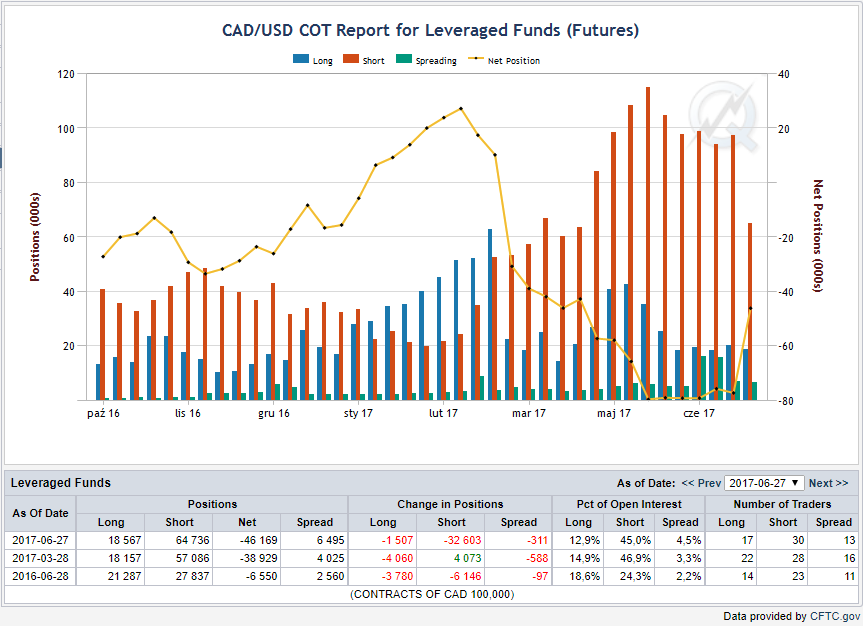Click the chart title CAD/USD COT Report
This screenshot has height=626, width=863.
(430, 30)
